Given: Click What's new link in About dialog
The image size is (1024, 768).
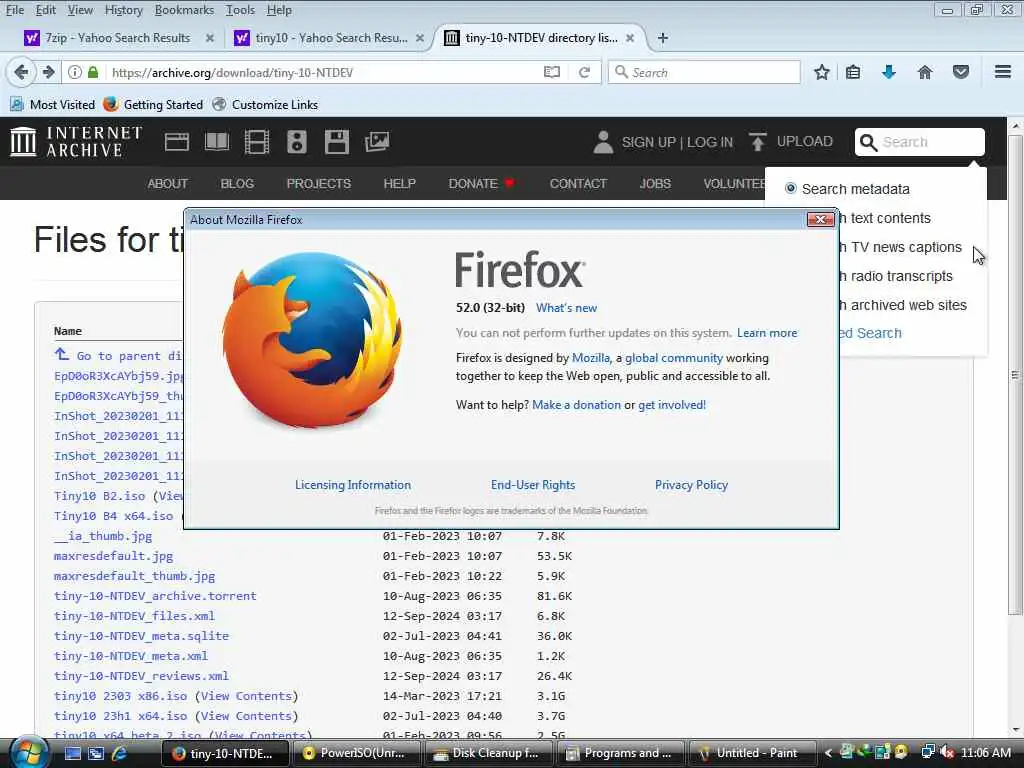Looking at the screenshot, I should click(566, 308).
